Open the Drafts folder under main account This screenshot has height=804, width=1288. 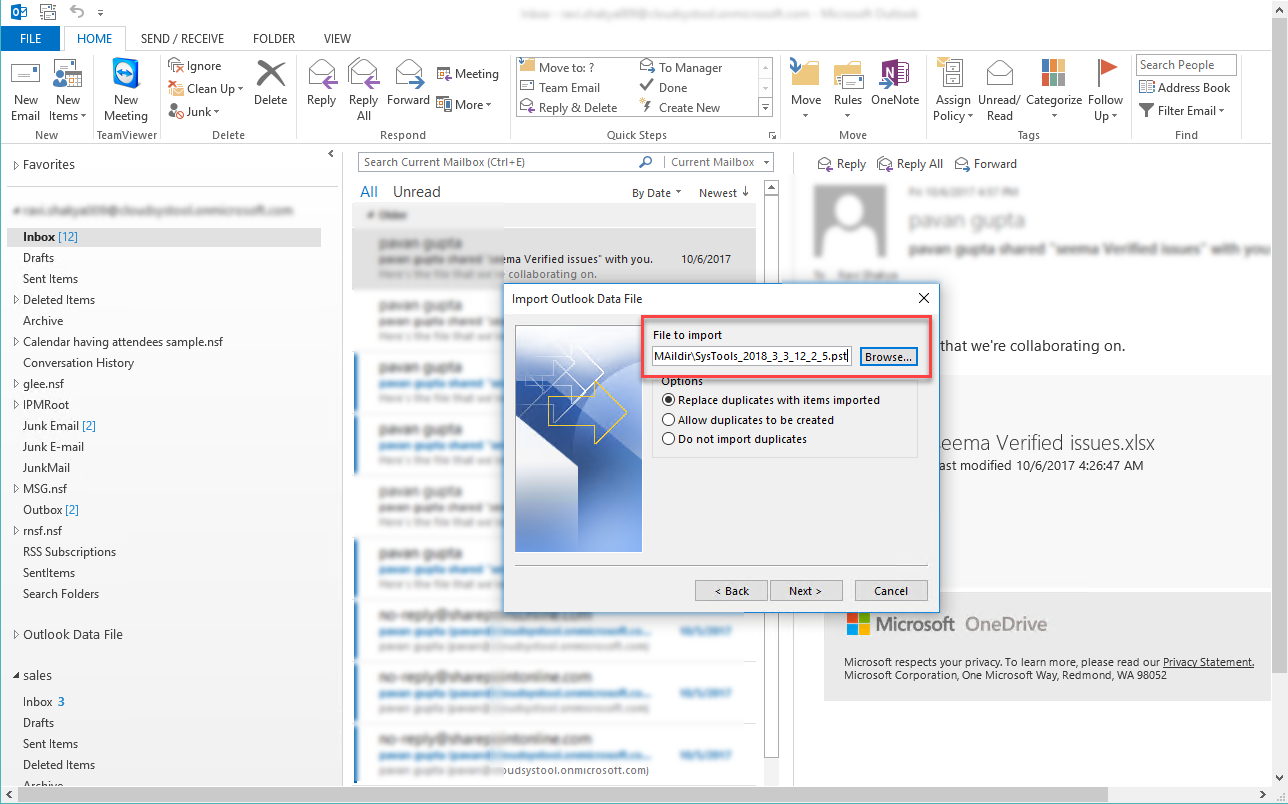[x=39, y=258]
